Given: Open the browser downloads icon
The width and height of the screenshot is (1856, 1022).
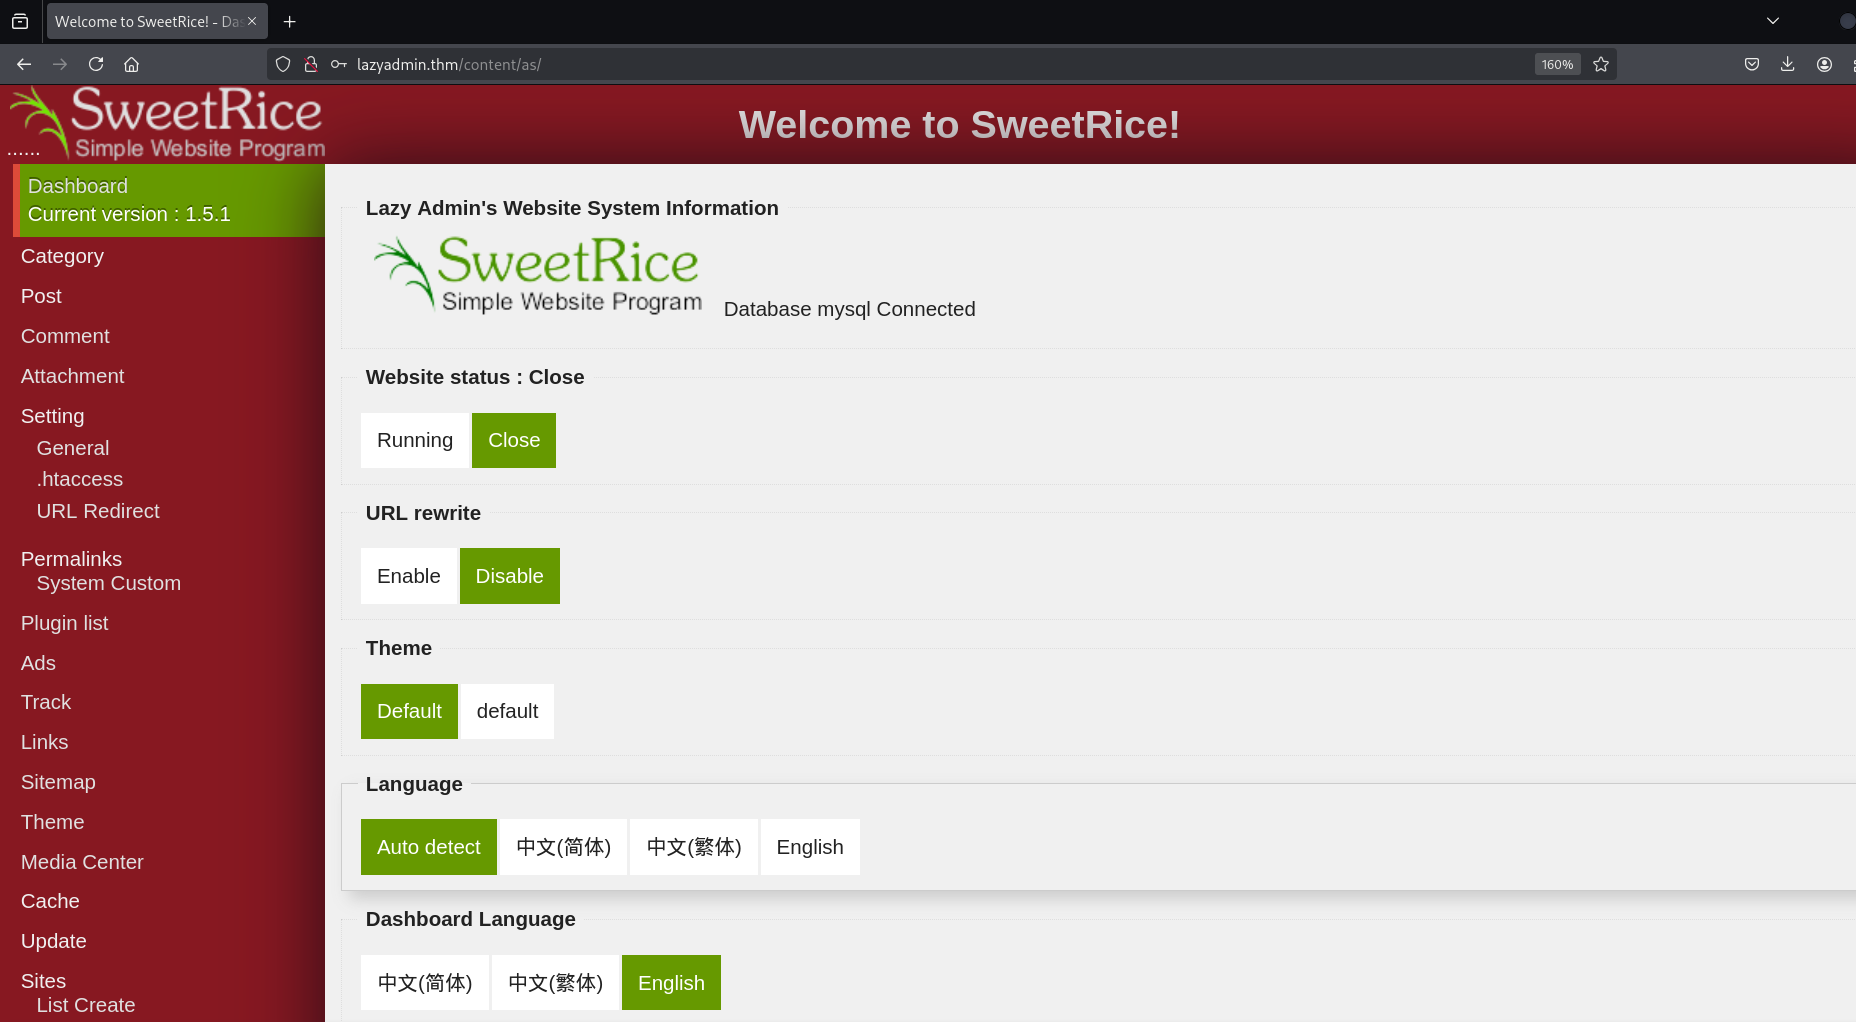Looking at the screenshot, I should [x=1787, y=64].
